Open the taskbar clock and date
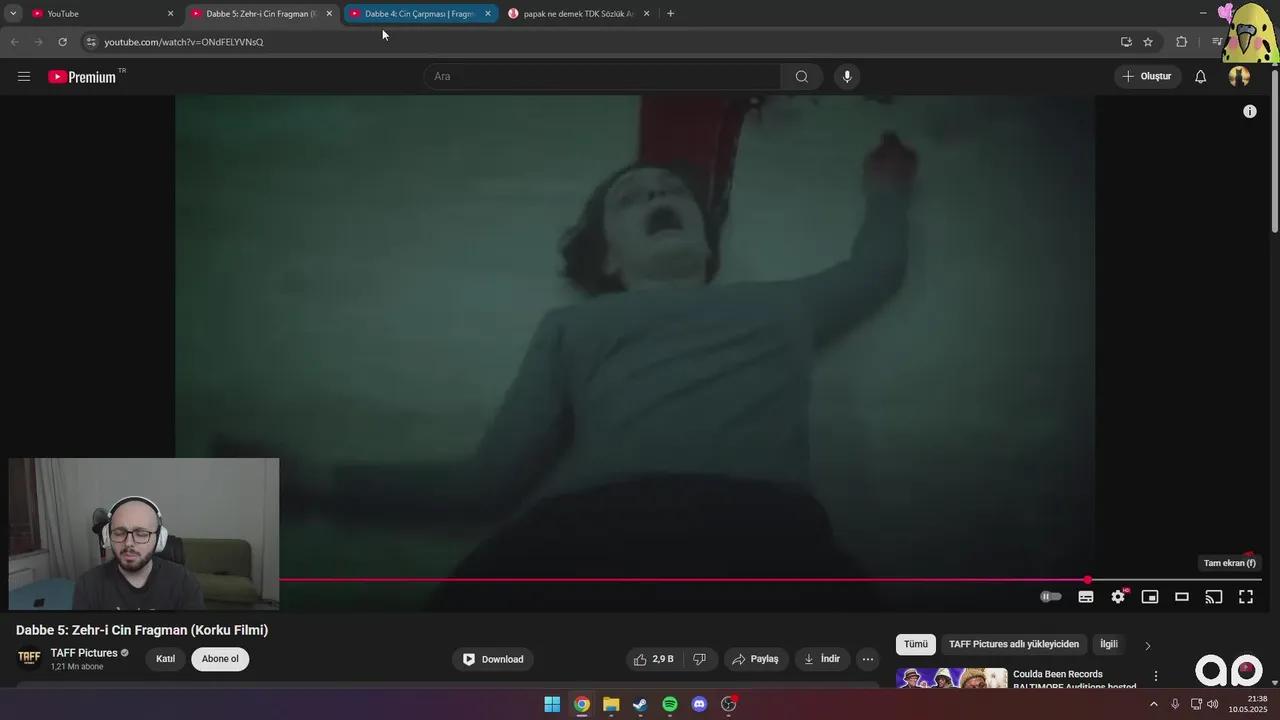This screenshot has width=1280, height=720. pos(1248,704)
